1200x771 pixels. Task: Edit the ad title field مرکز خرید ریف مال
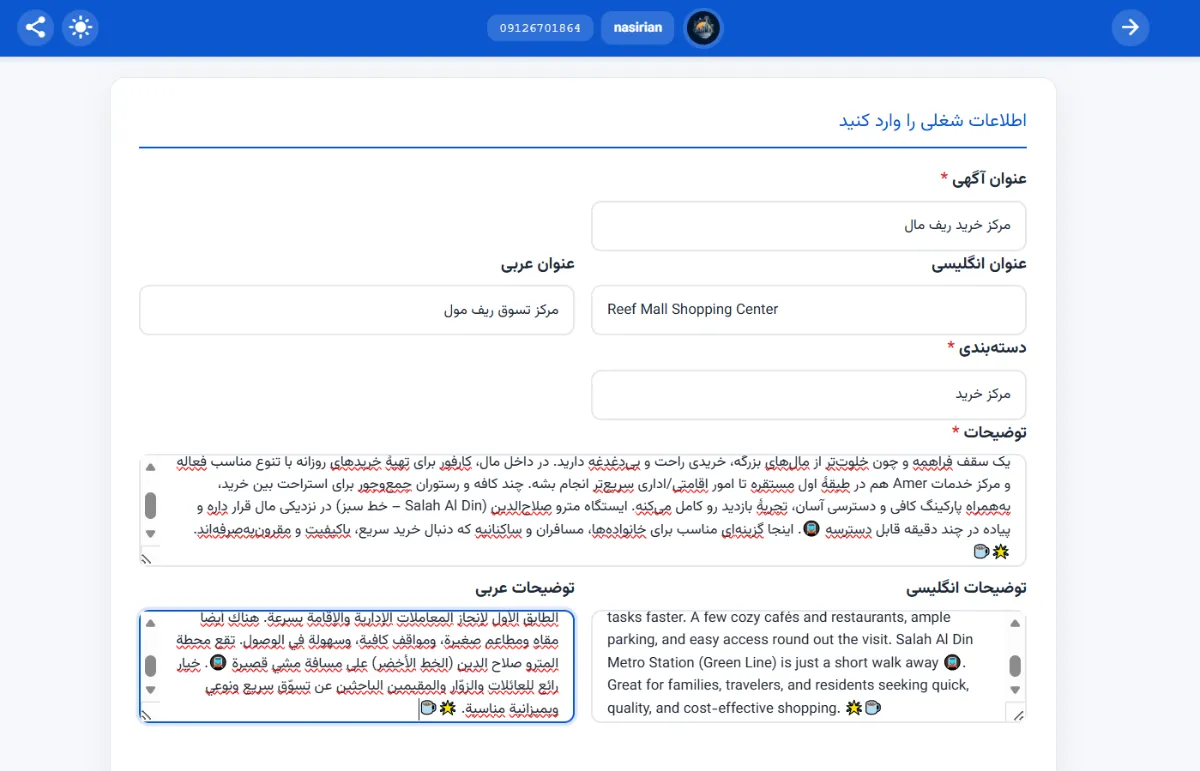[809, 226]
